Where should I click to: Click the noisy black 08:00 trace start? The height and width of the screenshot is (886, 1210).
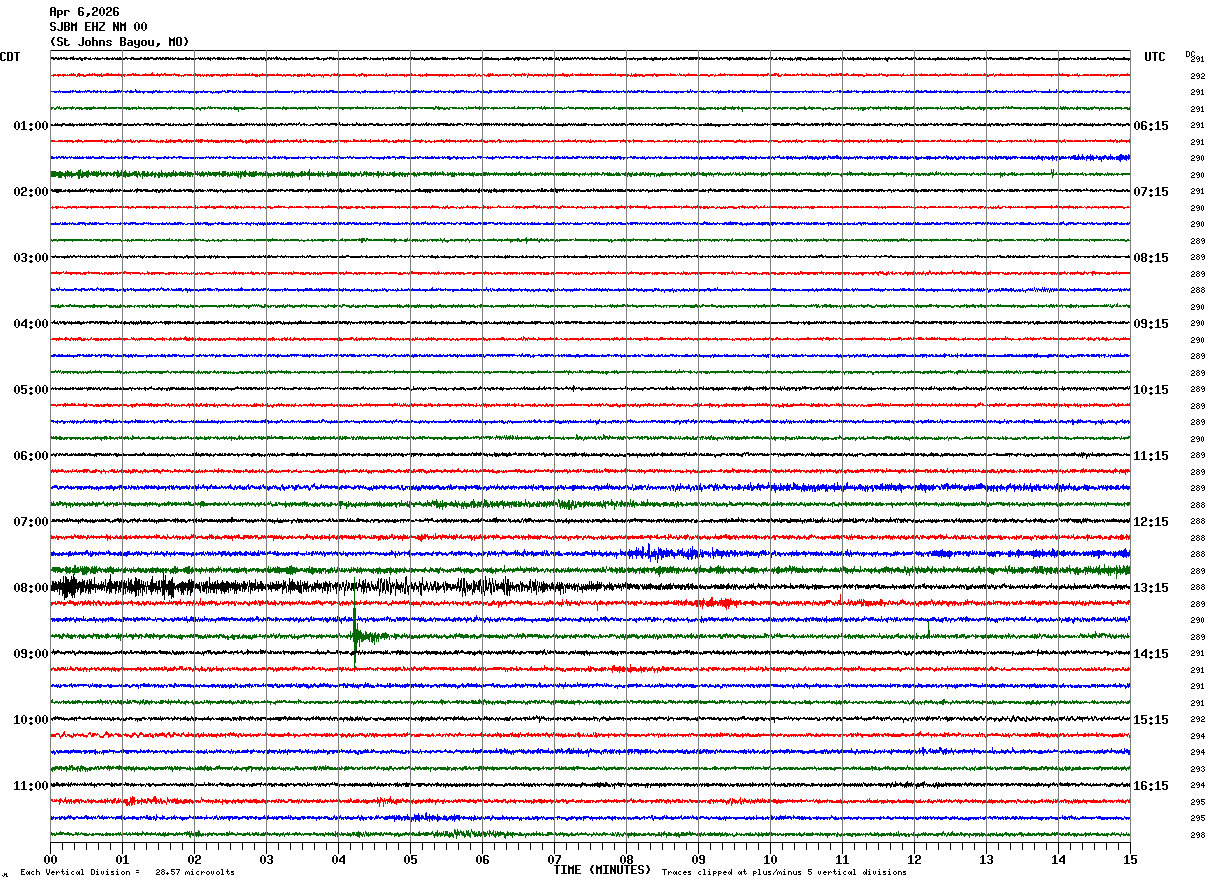(70, 587)
